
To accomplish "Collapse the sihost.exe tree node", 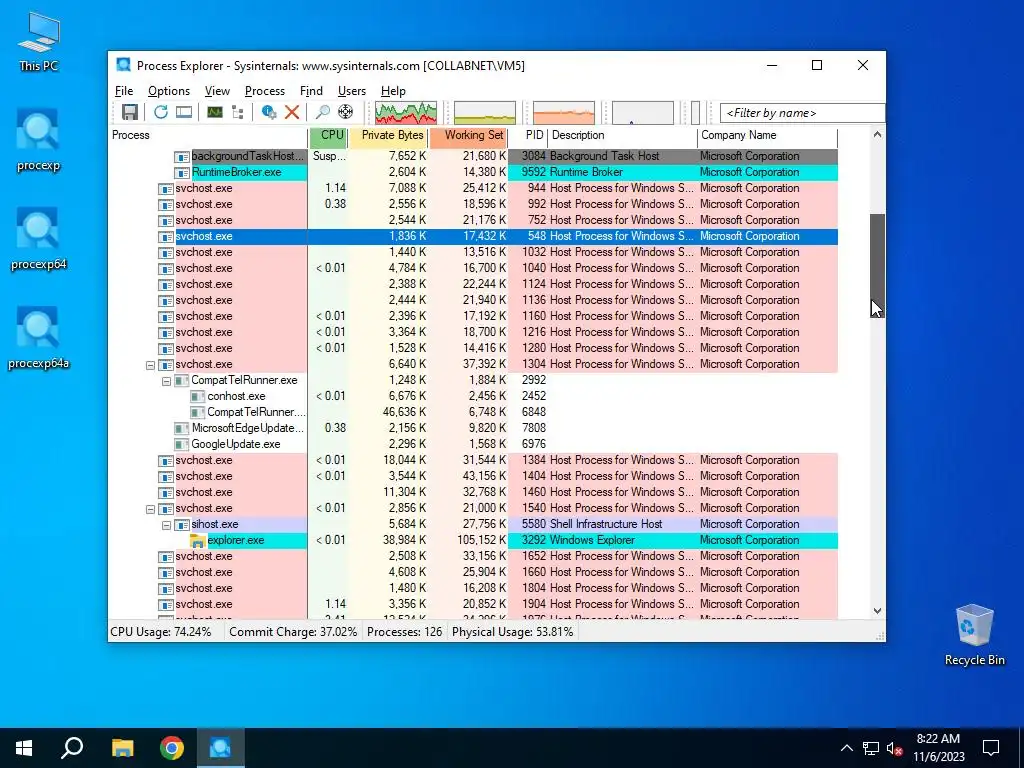I will click(x=166, y=525).
